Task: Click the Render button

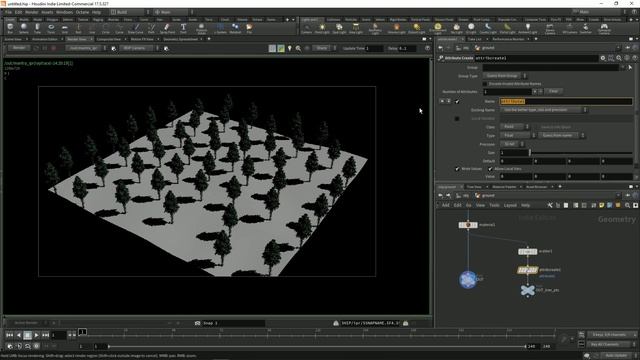Action: point(19,48)
